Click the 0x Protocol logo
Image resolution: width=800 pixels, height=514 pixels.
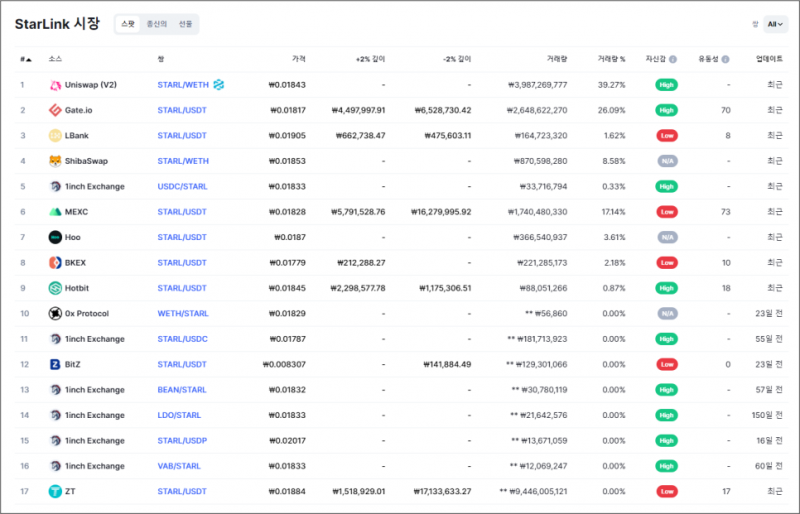point(55,313)
